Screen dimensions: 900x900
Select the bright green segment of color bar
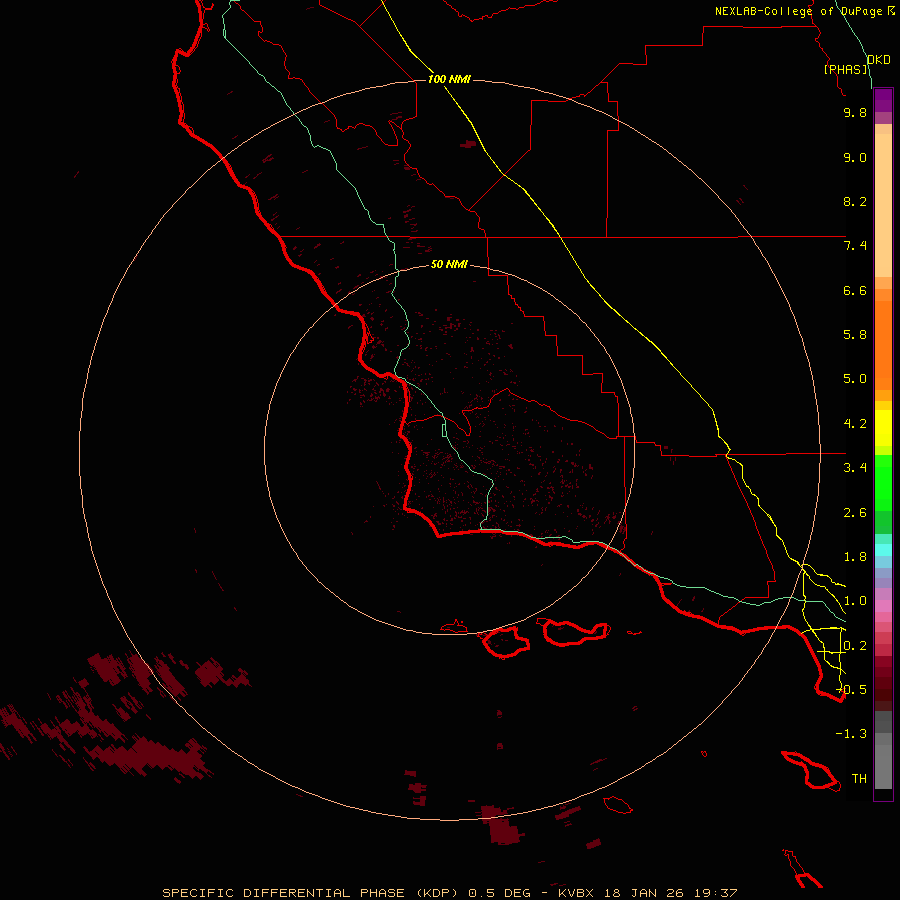point(883,482)
